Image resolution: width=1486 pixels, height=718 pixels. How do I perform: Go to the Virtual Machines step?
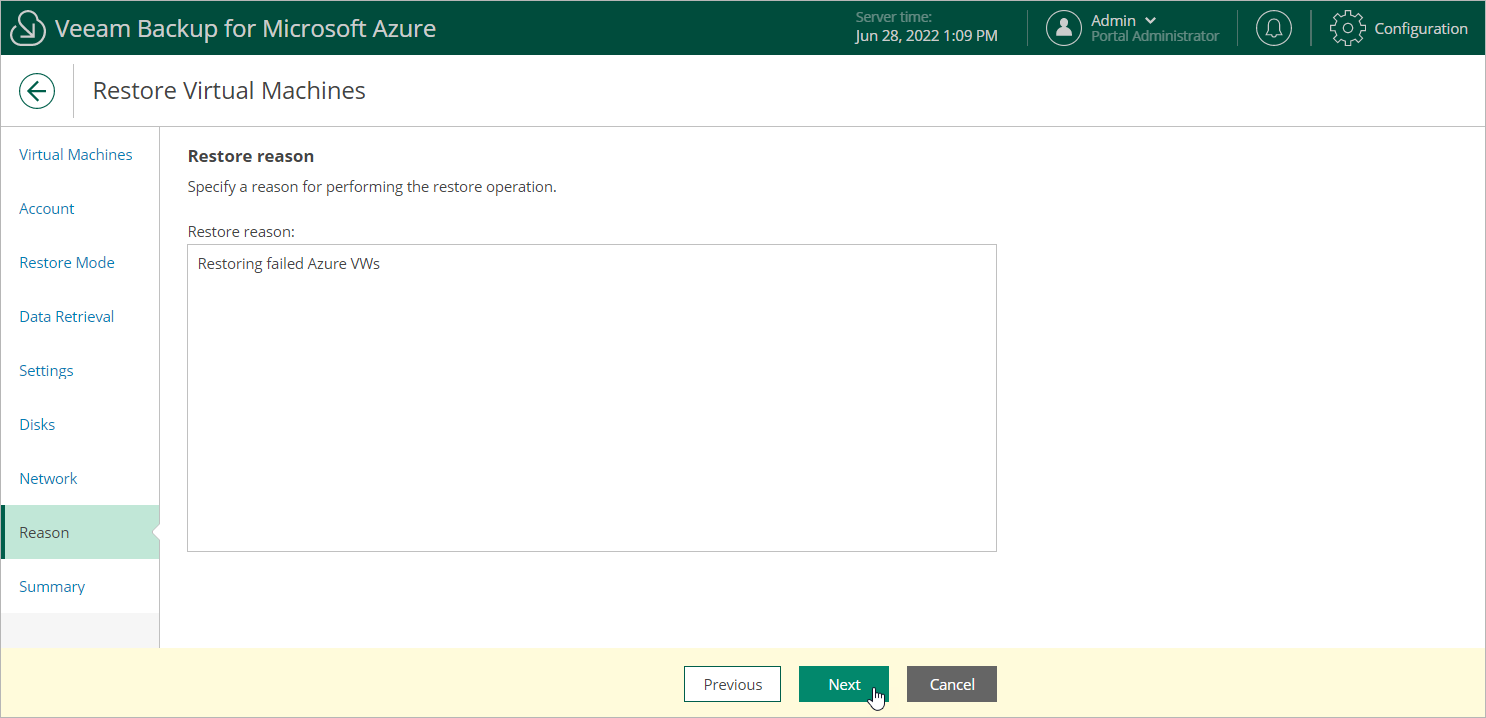tap(76, 155)
